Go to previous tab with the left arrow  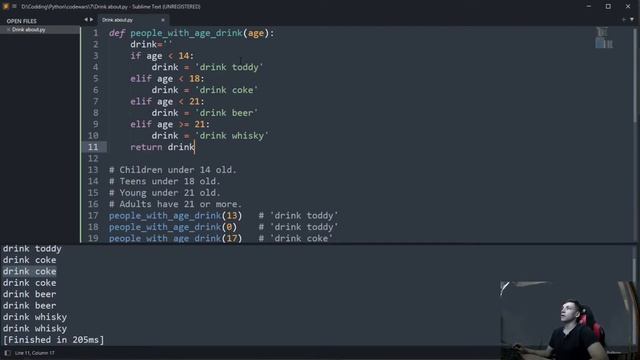pos(86,20)
